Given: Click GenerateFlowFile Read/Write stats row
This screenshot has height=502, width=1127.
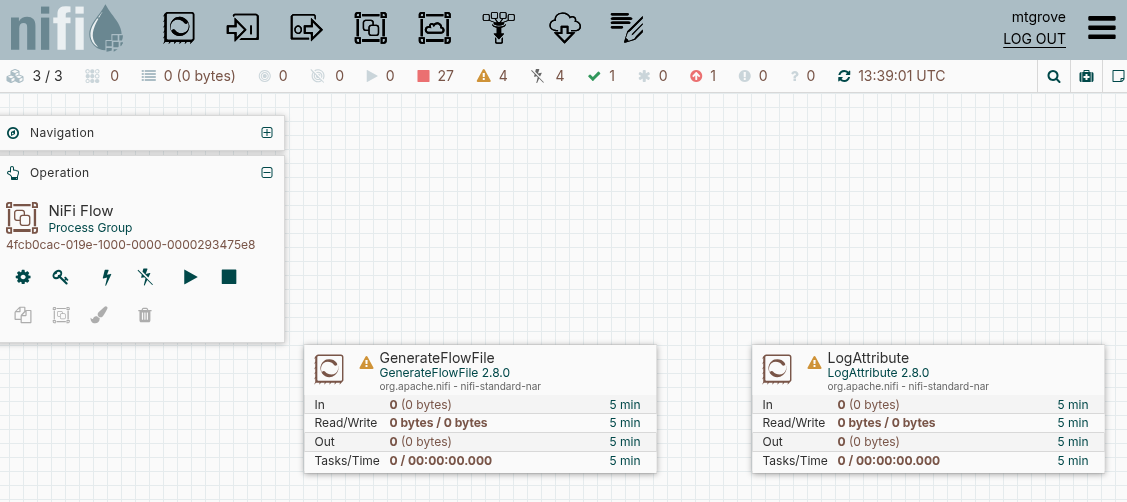Looking at the screenshot, I should pyautogui.click(x=480, y=423).
